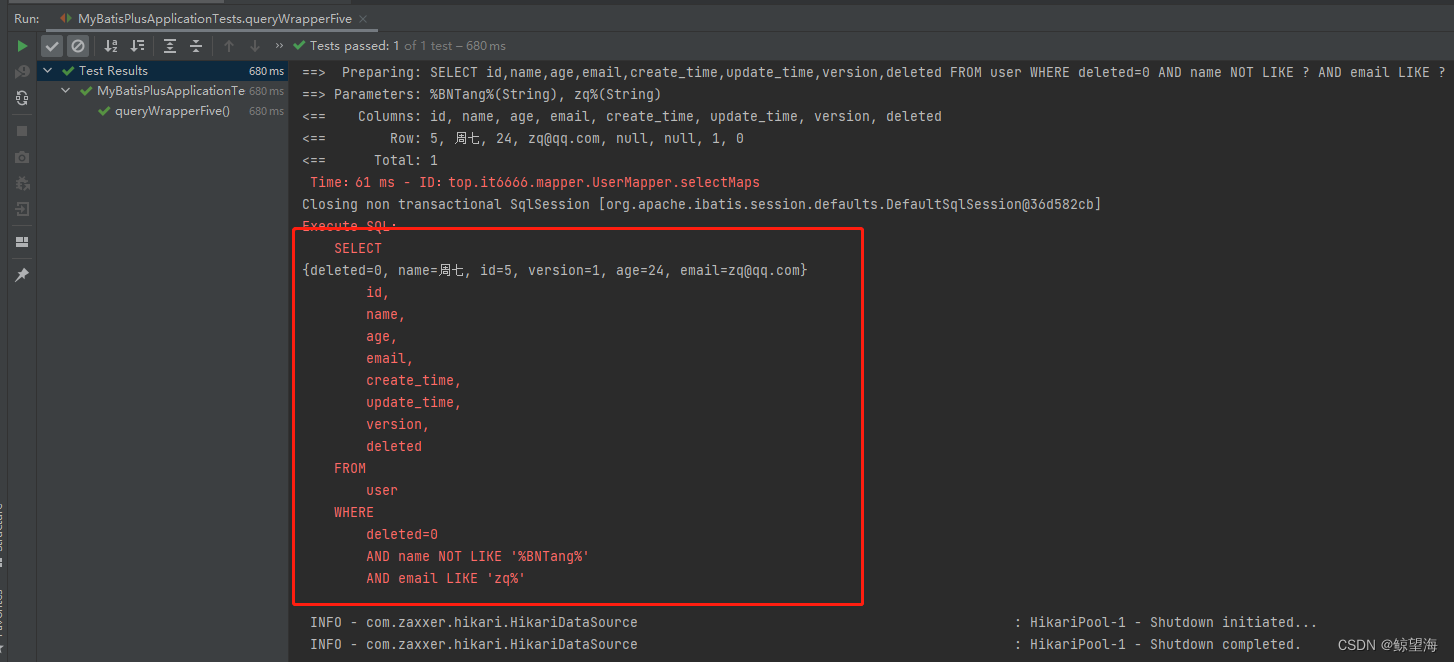This screenshot has width=1454, height=662.
Task: Go to next failed test arrow
Action: pyautogui.click(x=255, y=46)
